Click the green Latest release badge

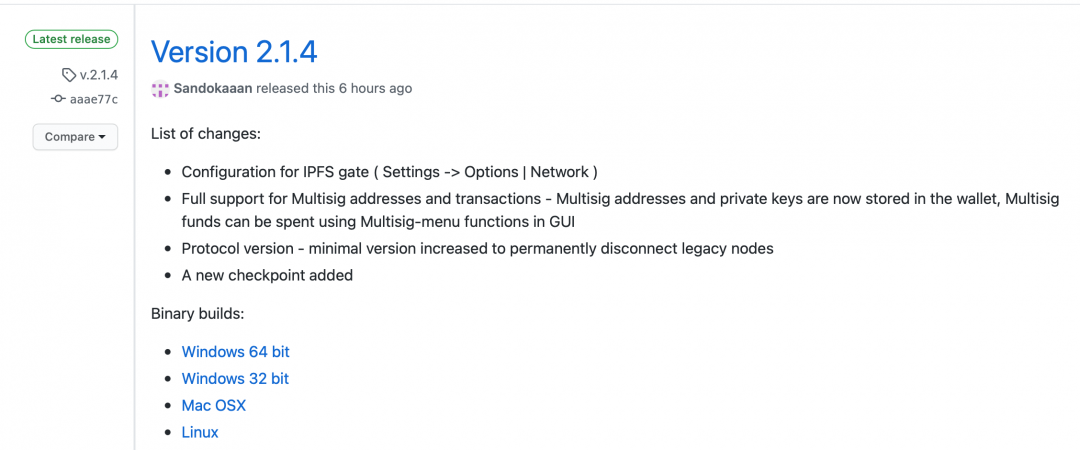click(x=71, y=39)
